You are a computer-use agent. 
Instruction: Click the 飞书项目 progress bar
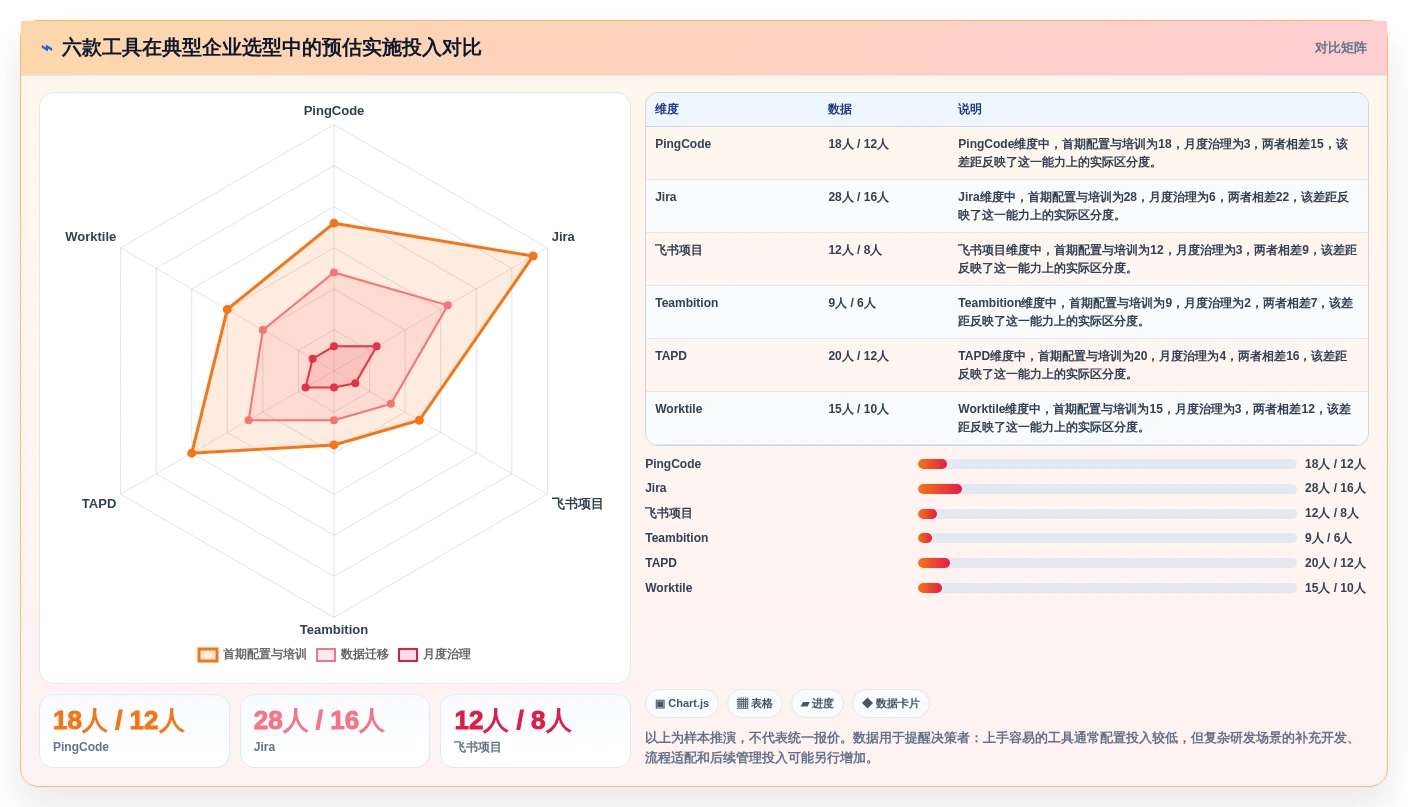point(1107,514)
